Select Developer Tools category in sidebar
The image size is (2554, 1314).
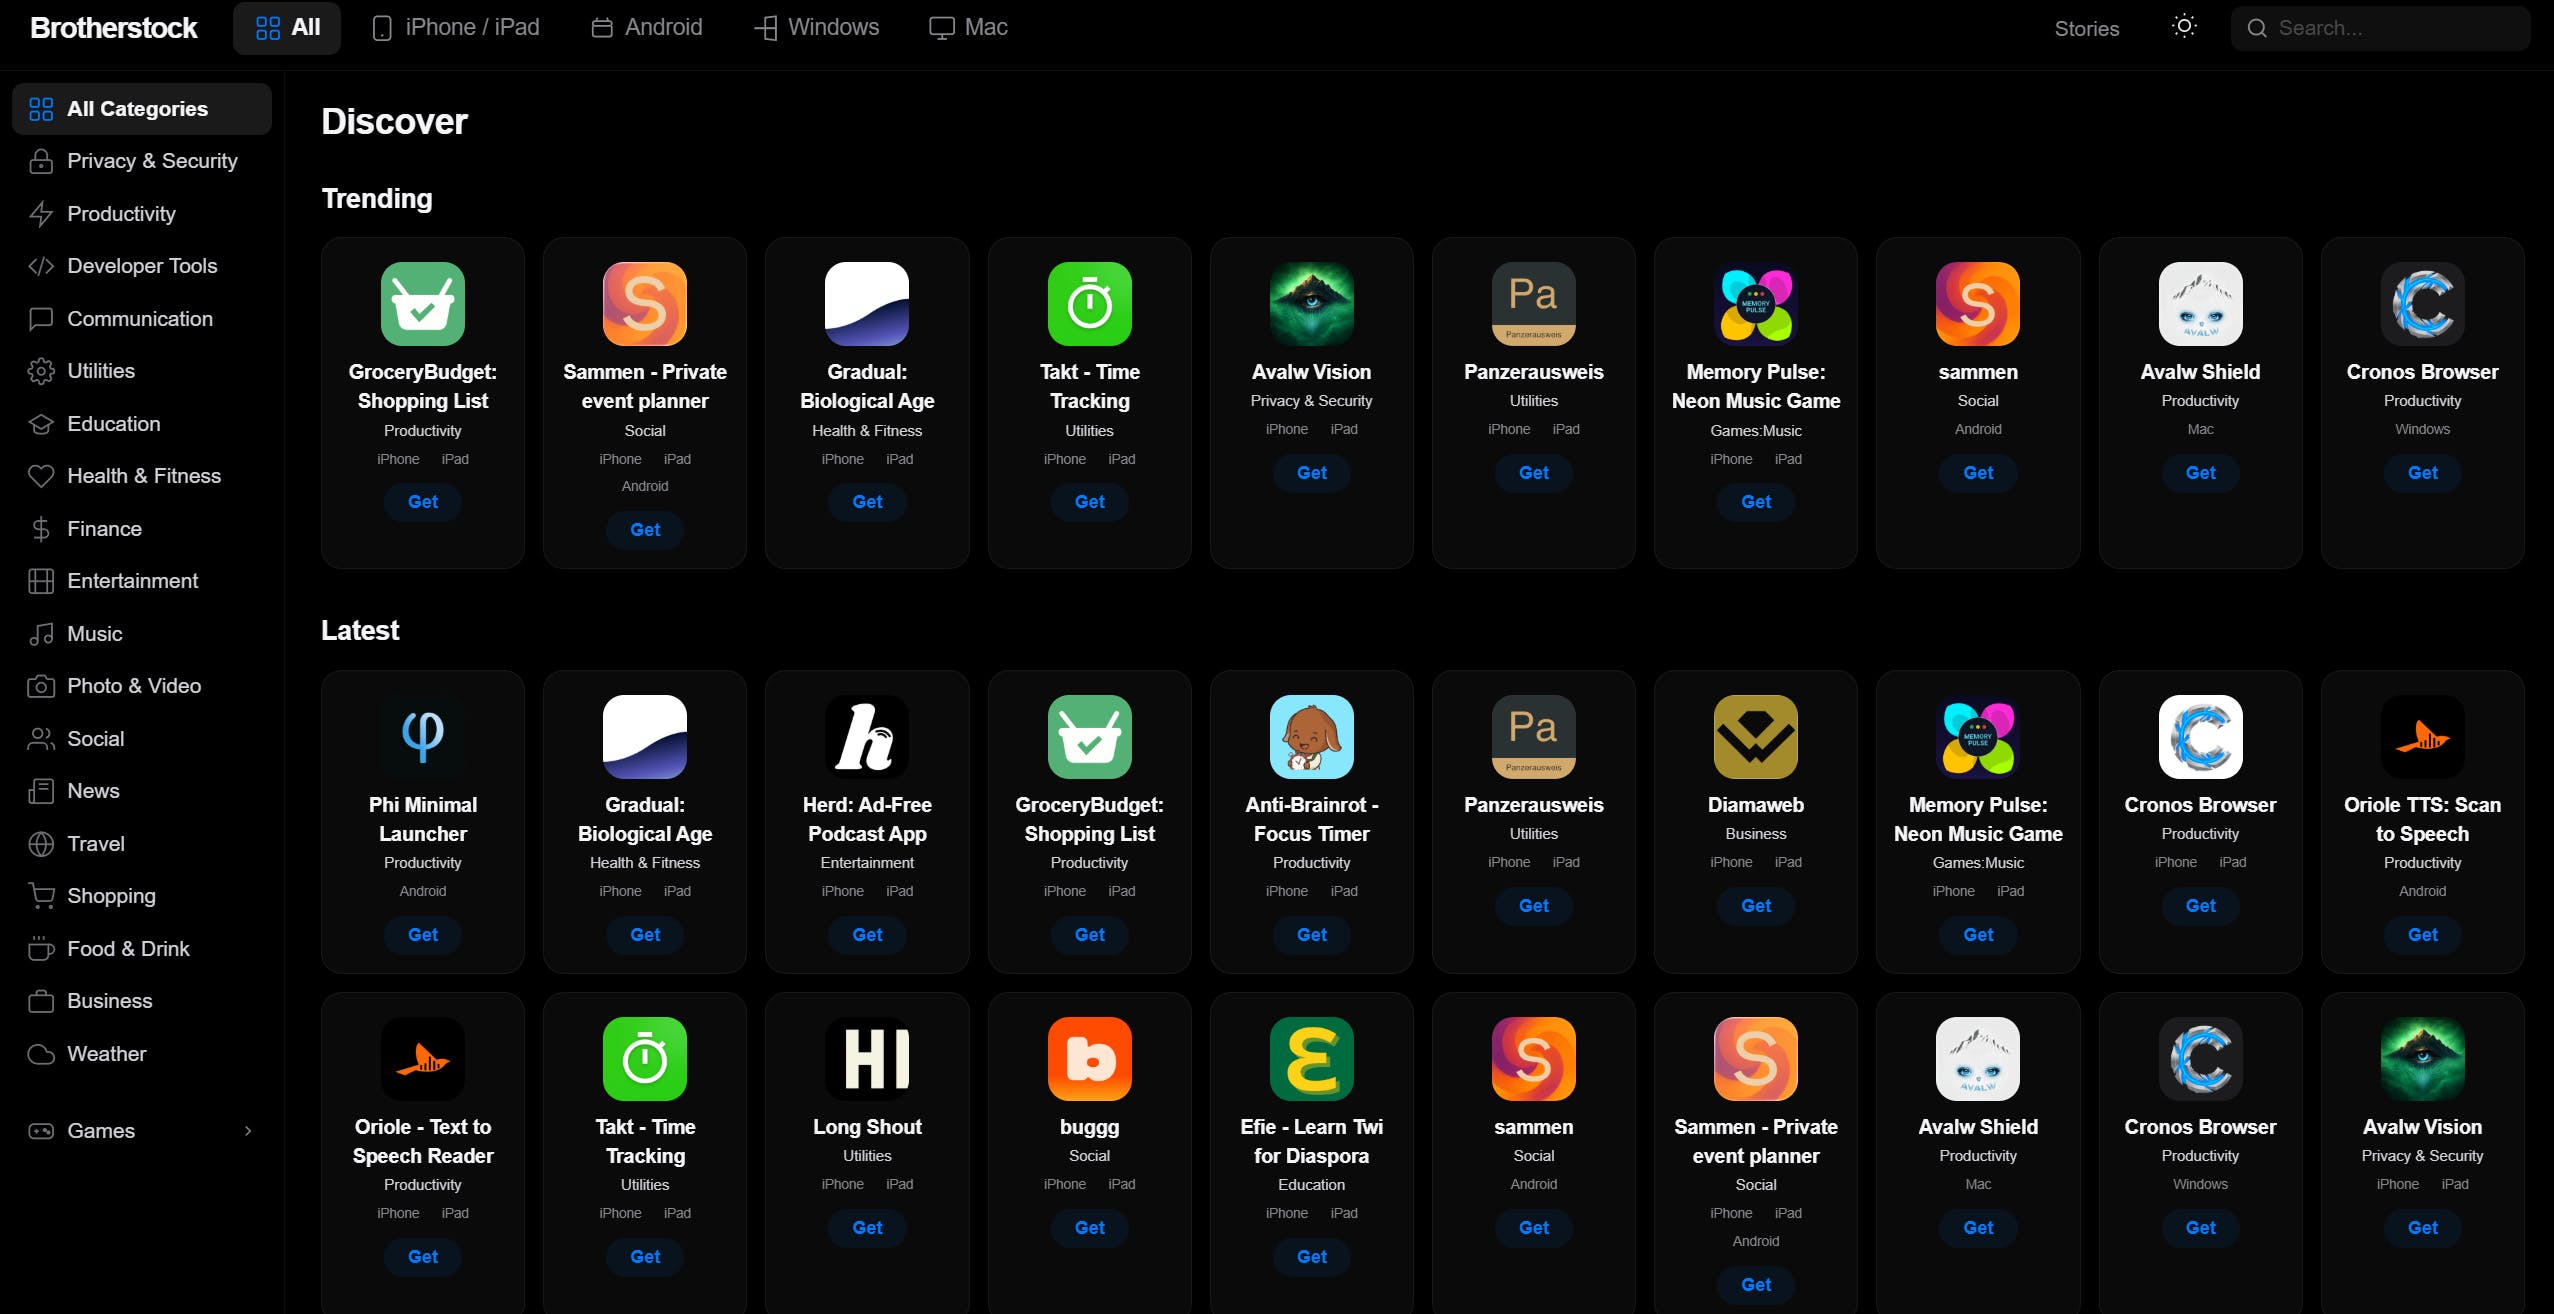click(141, 266)
